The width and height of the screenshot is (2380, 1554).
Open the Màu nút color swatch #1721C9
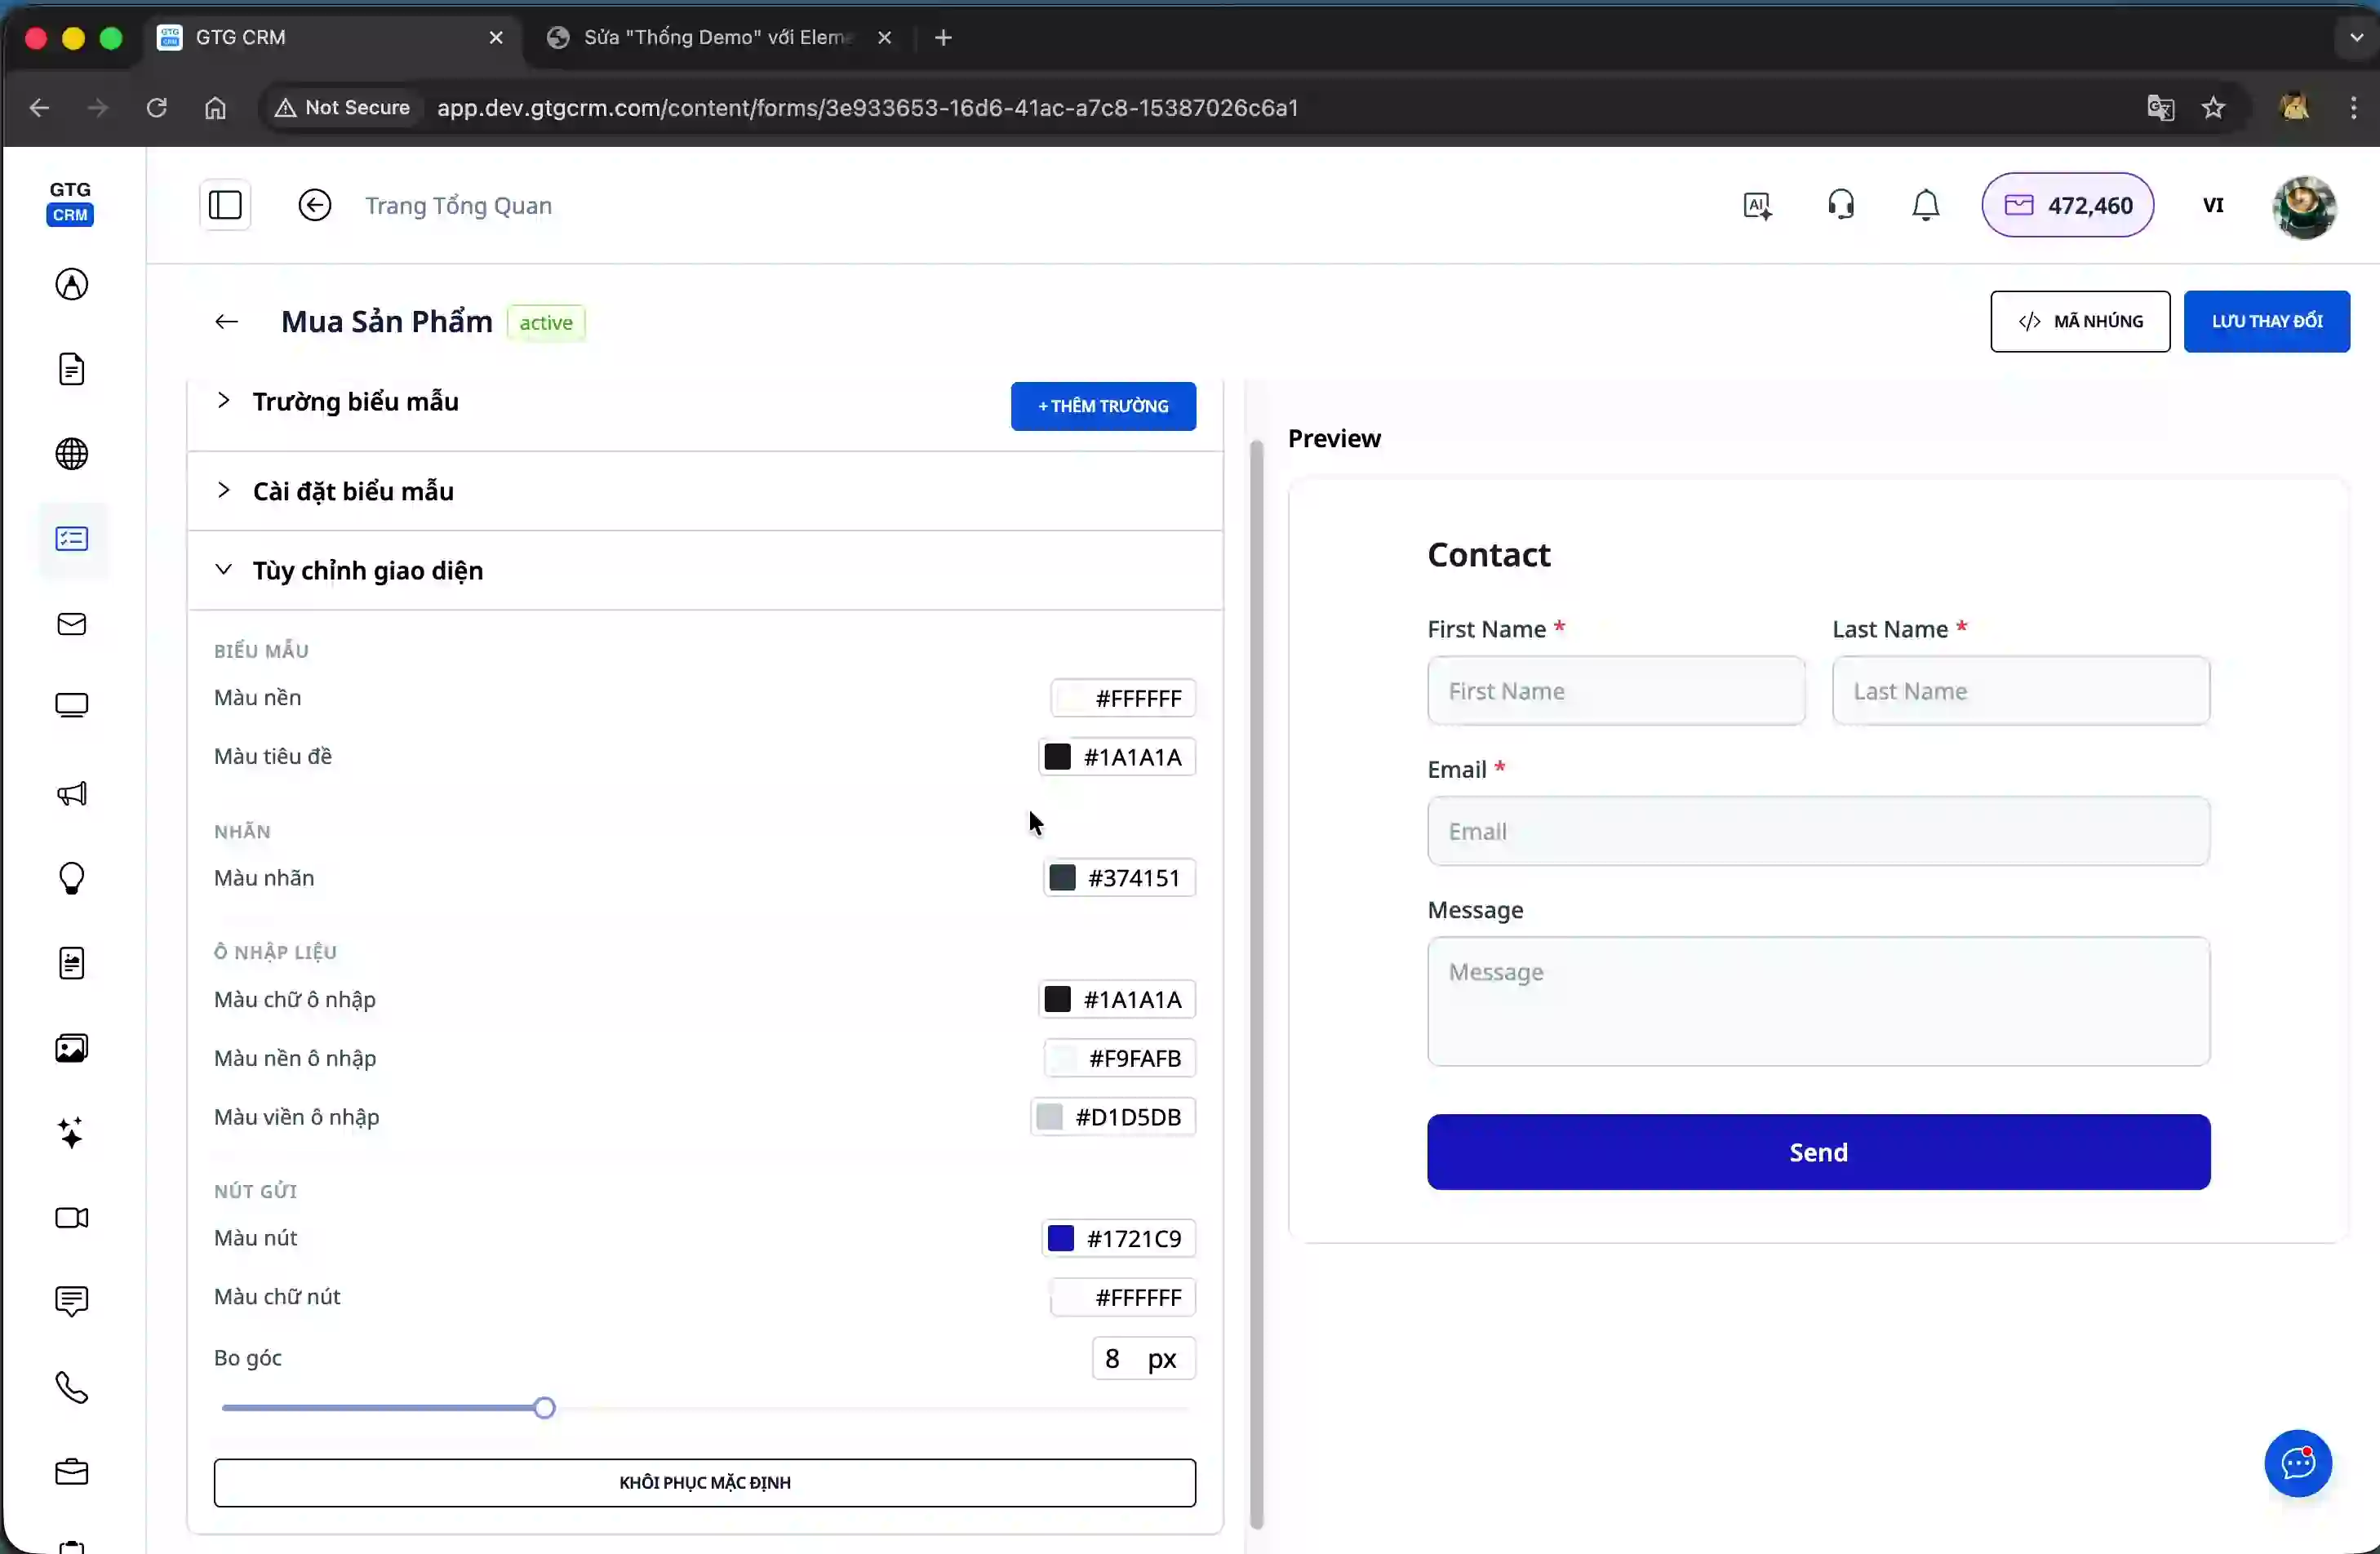coord(1061,1238)
